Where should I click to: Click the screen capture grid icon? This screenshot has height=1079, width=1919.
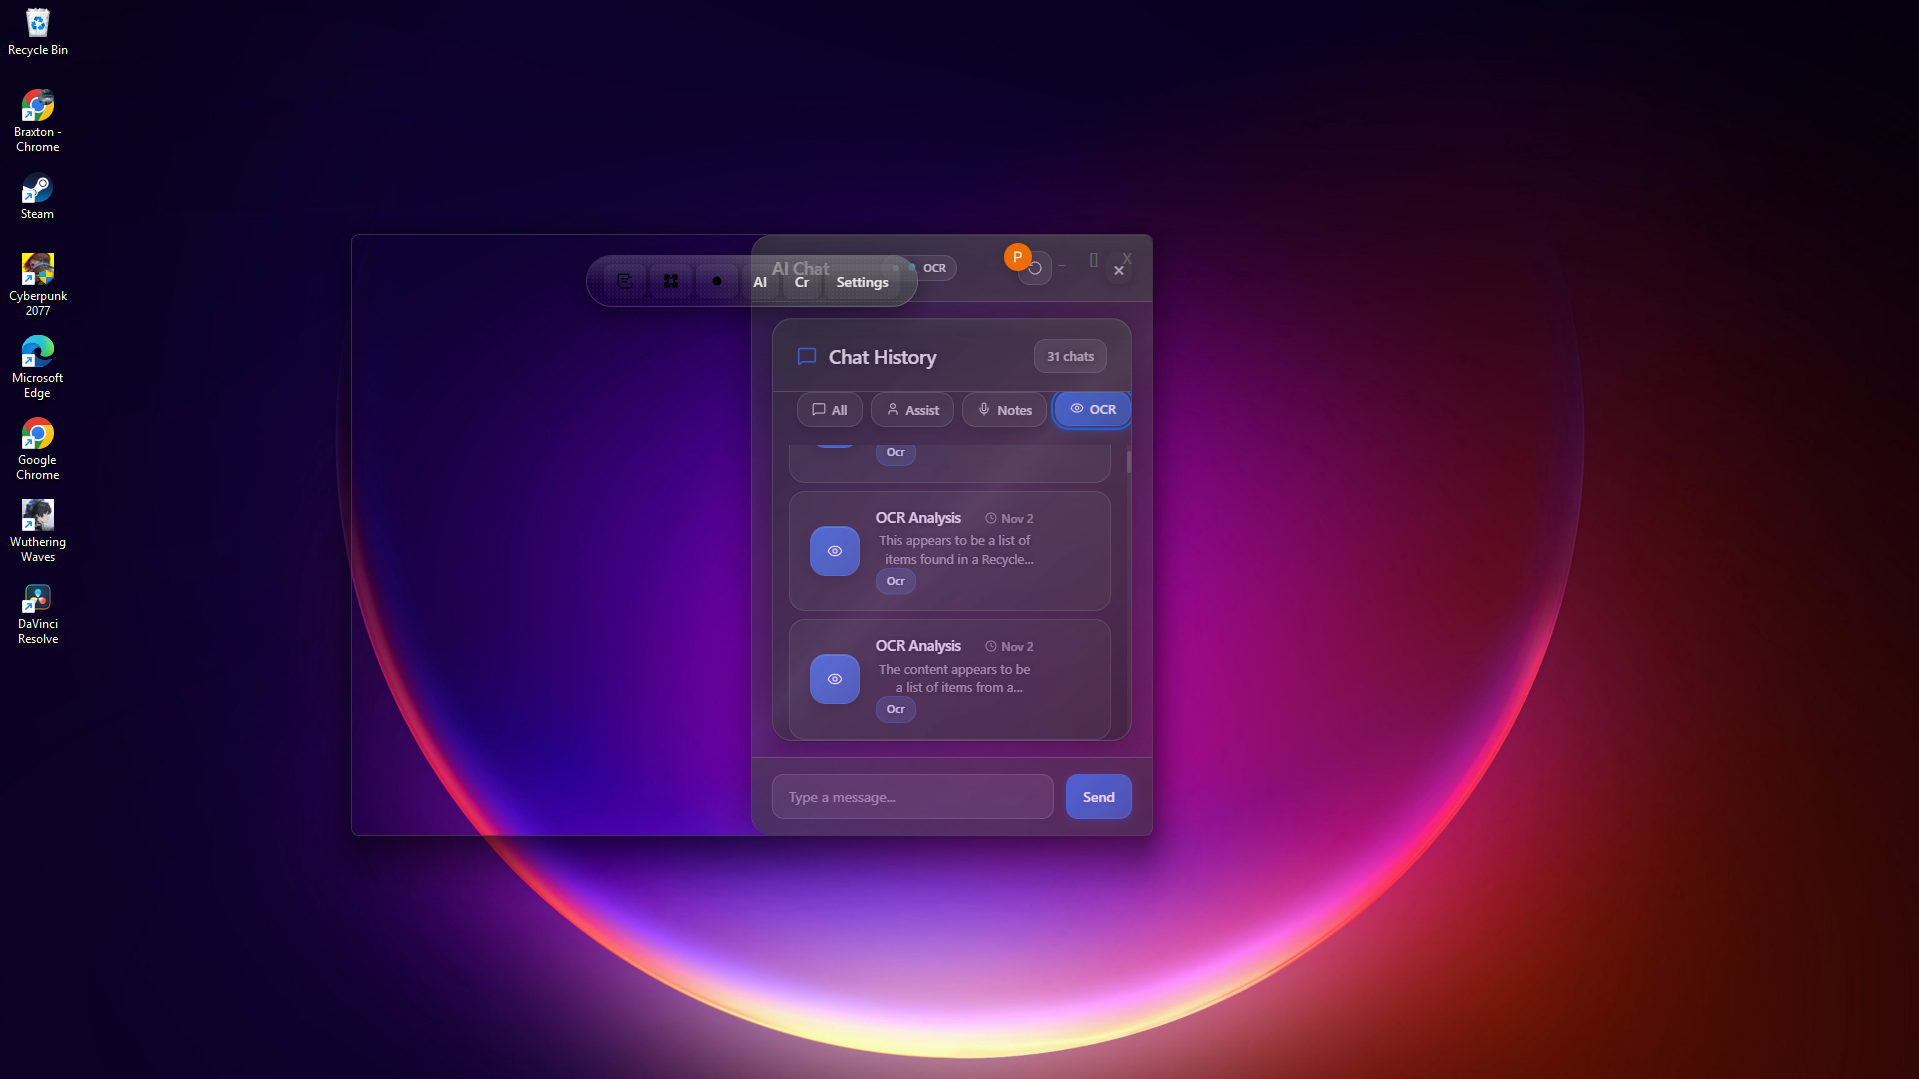pos(671,281)
